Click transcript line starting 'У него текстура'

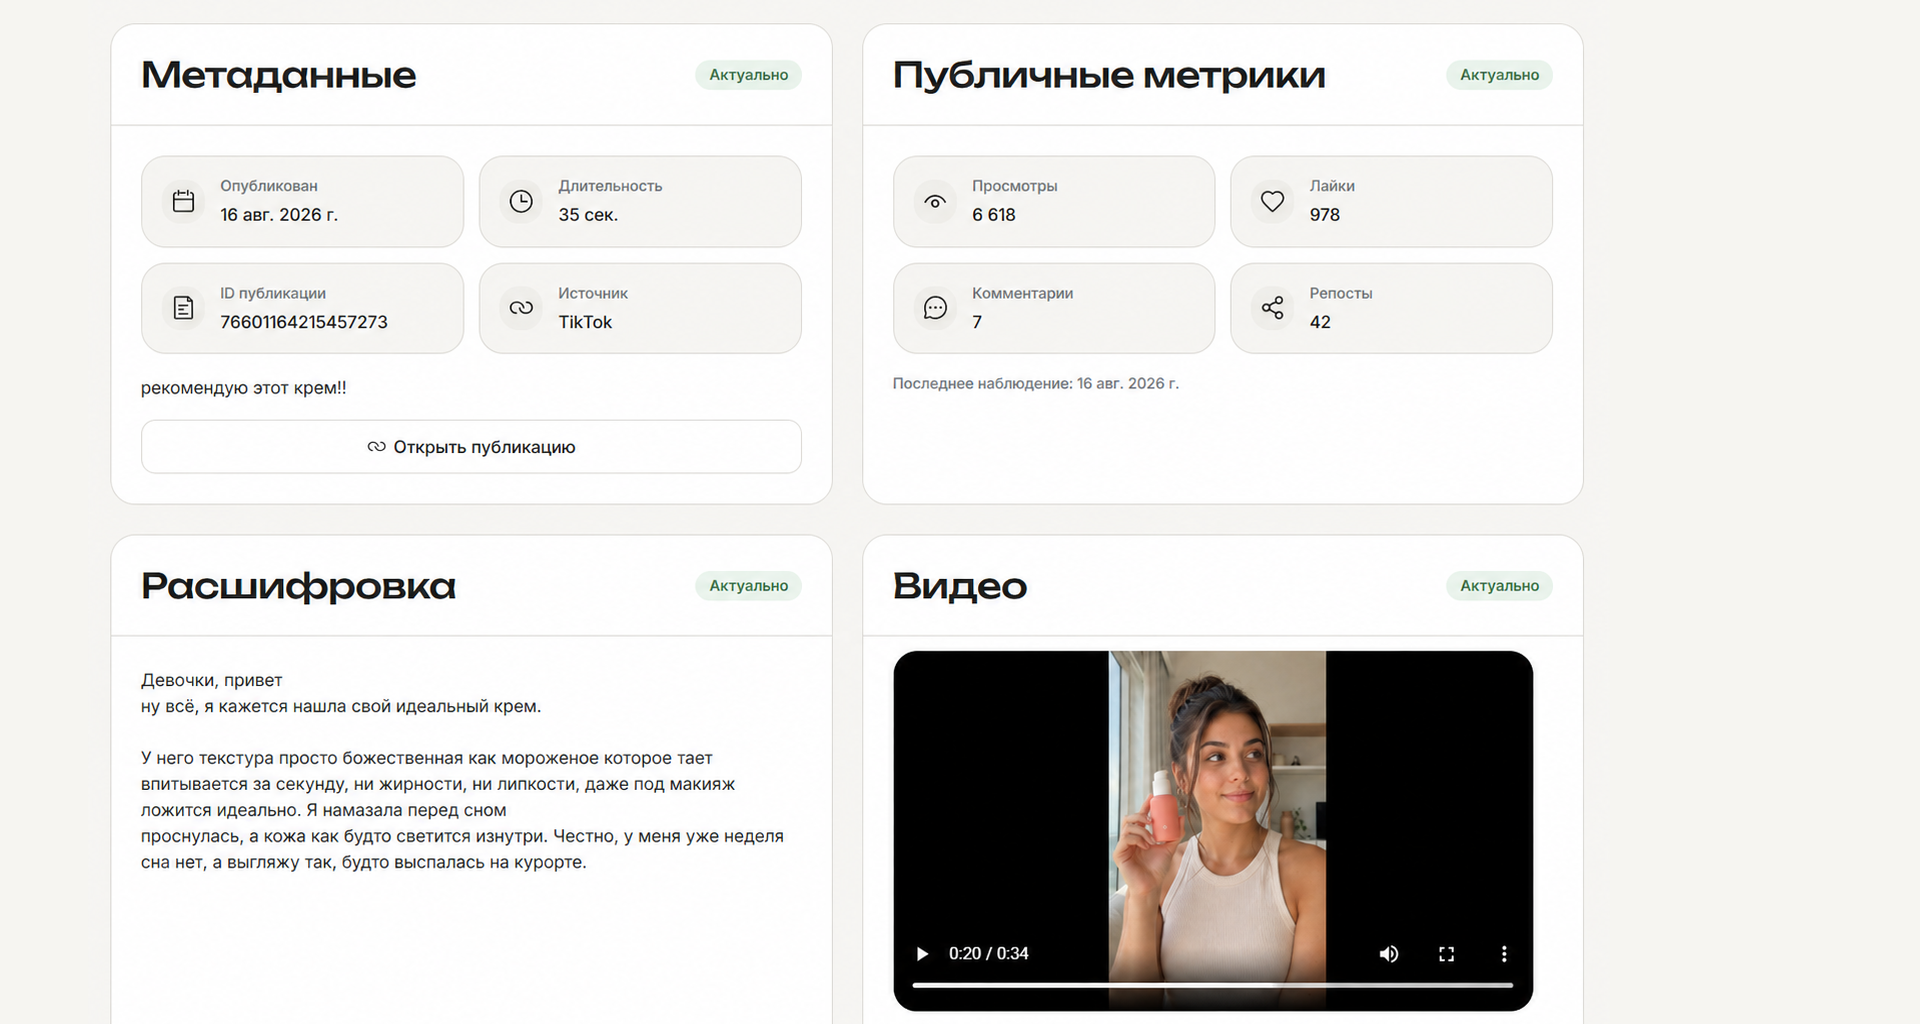[x=427, y=758]
